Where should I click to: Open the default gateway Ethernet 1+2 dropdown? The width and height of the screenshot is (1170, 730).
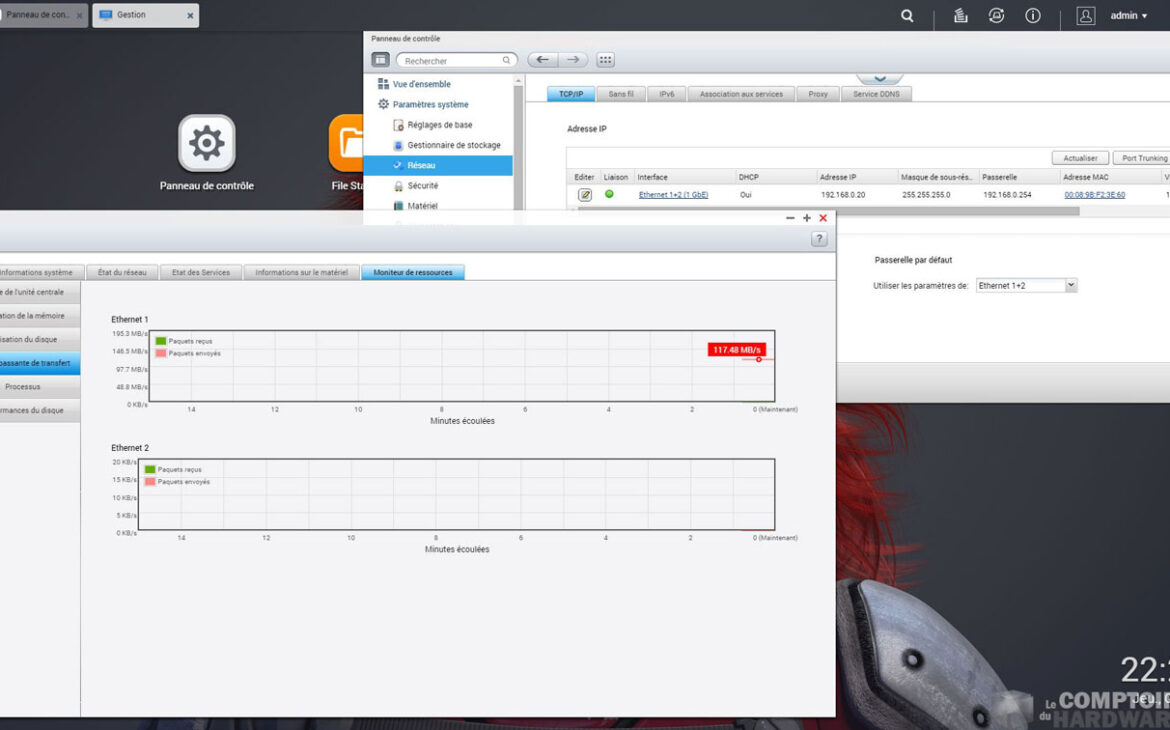[1071, 286]
